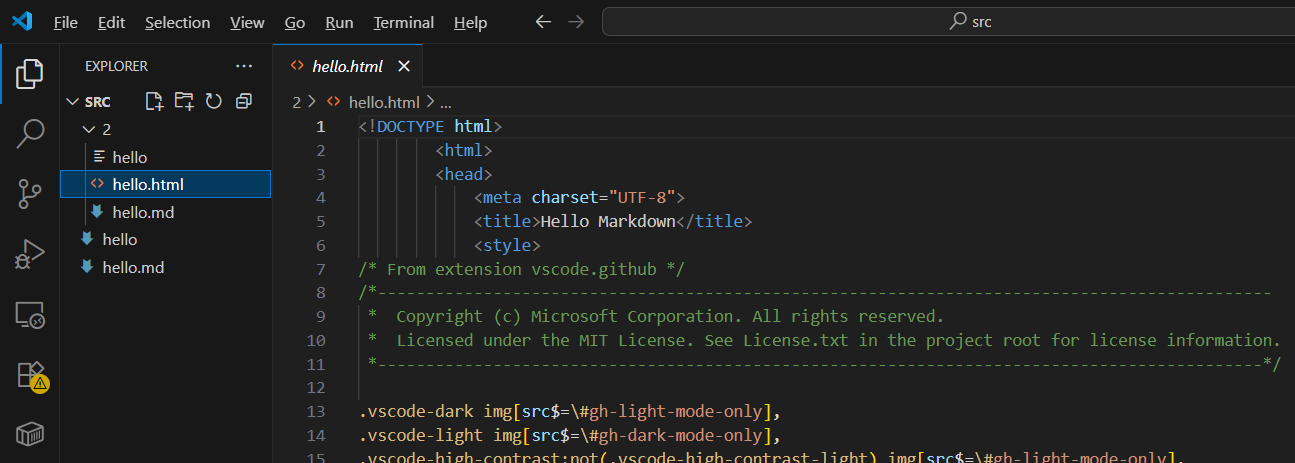Screen dimensions: 1295x463
Task: Open Run and Debug view
Action: (30, 254)
